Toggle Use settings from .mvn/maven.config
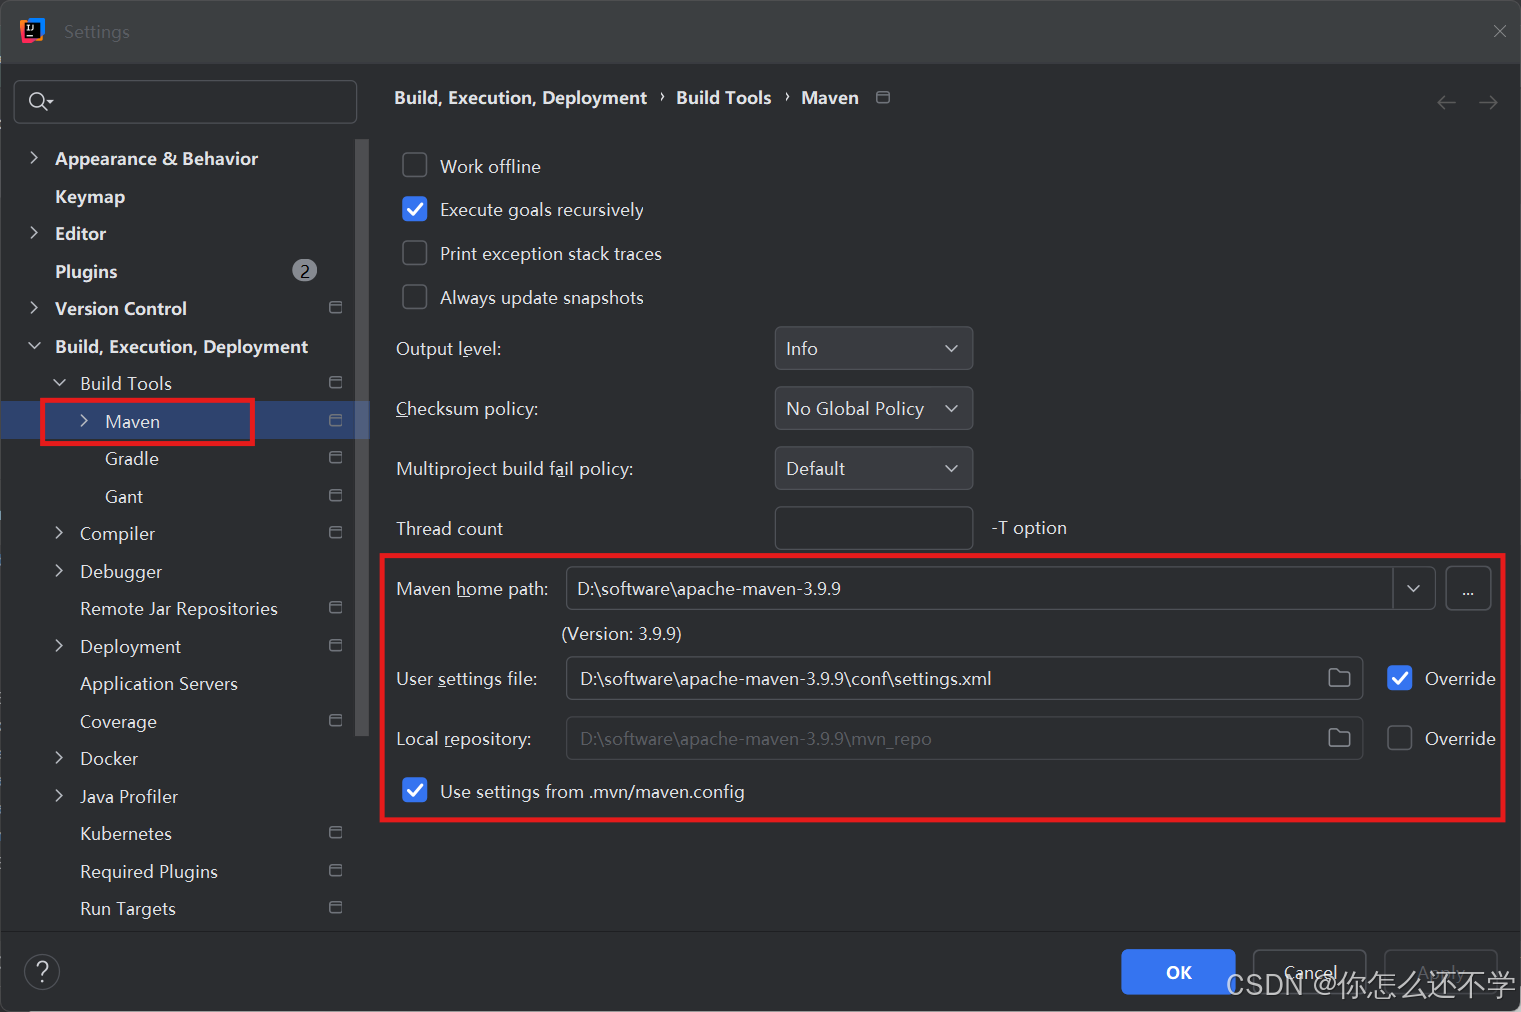This screenshot has height=1012, width=1521. (x=414, y=790)
